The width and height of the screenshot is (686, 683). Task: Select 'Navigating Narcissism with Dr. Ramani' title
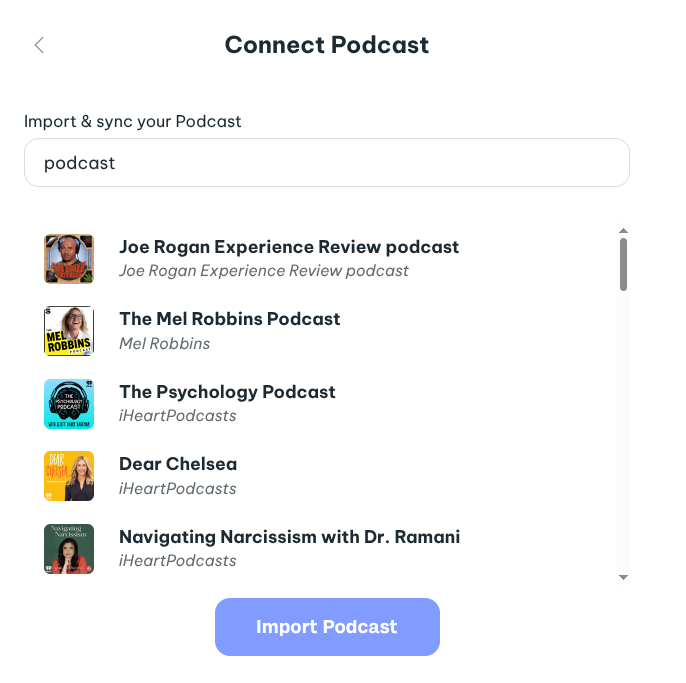pyautogui.click(x=290, y=537)
